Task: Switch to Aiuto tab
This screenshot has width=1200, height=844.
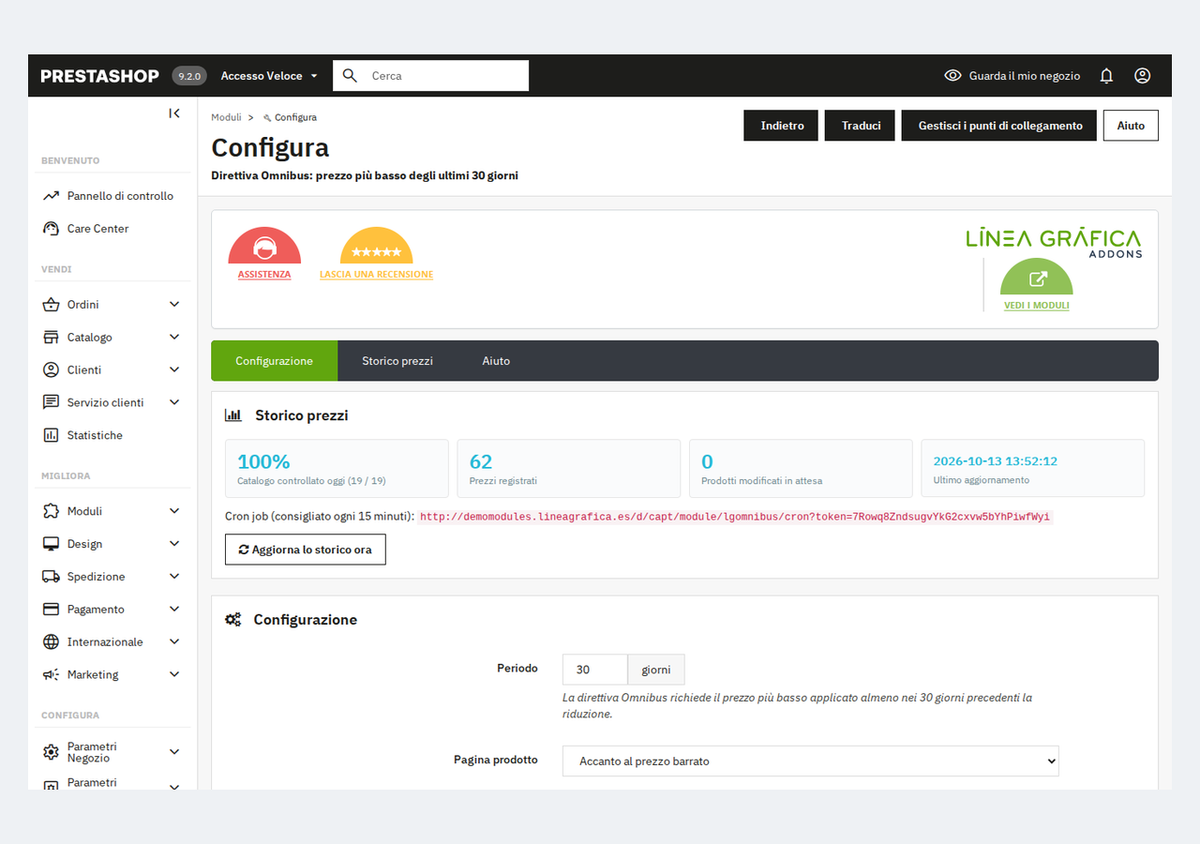Action: pos(496,361)
